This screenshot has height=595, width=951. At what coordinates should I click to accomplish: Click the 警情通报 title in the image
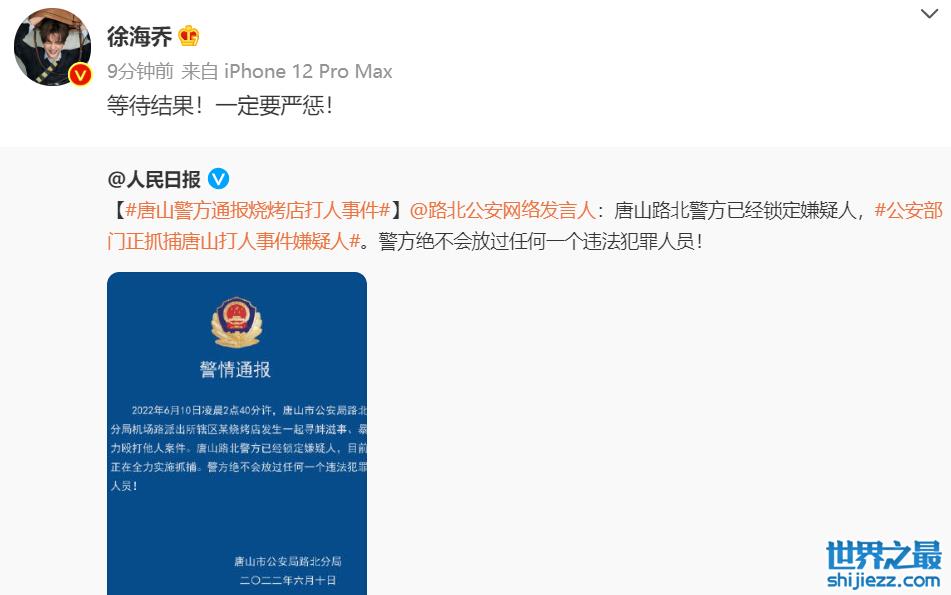235,369
